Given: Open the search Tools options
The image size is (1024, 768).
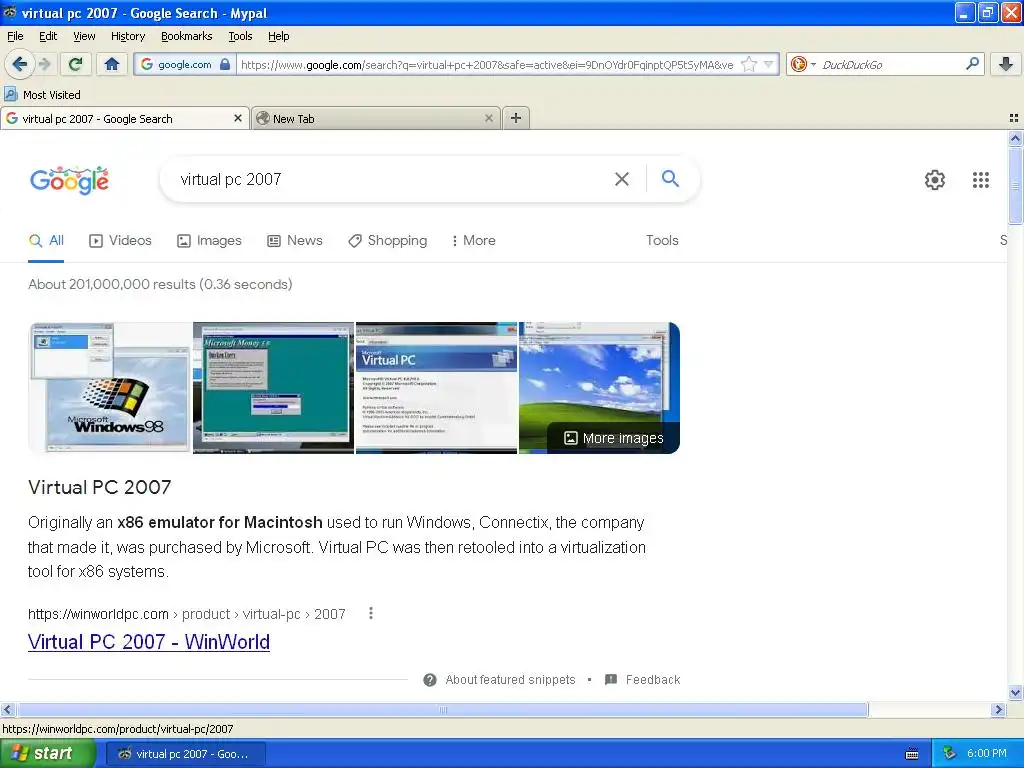Looking at the screenshot, I should tap(662, 240).
